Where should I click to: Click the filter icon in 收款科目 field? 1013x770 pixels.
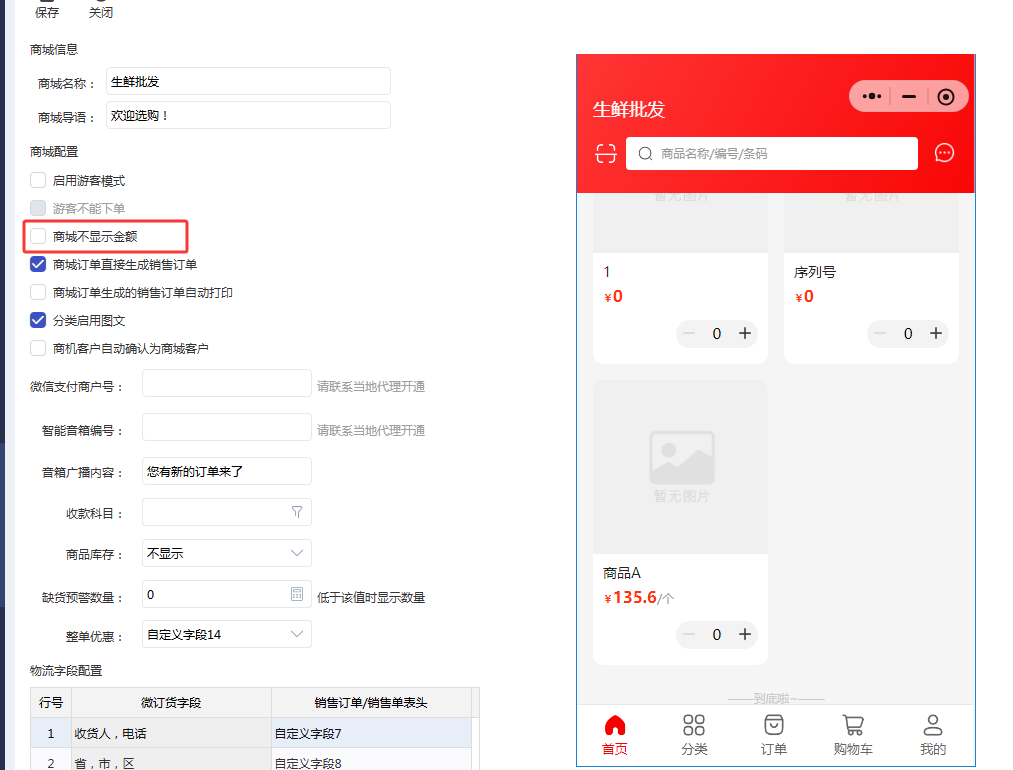pyautogui.click(x=297, y=512)
